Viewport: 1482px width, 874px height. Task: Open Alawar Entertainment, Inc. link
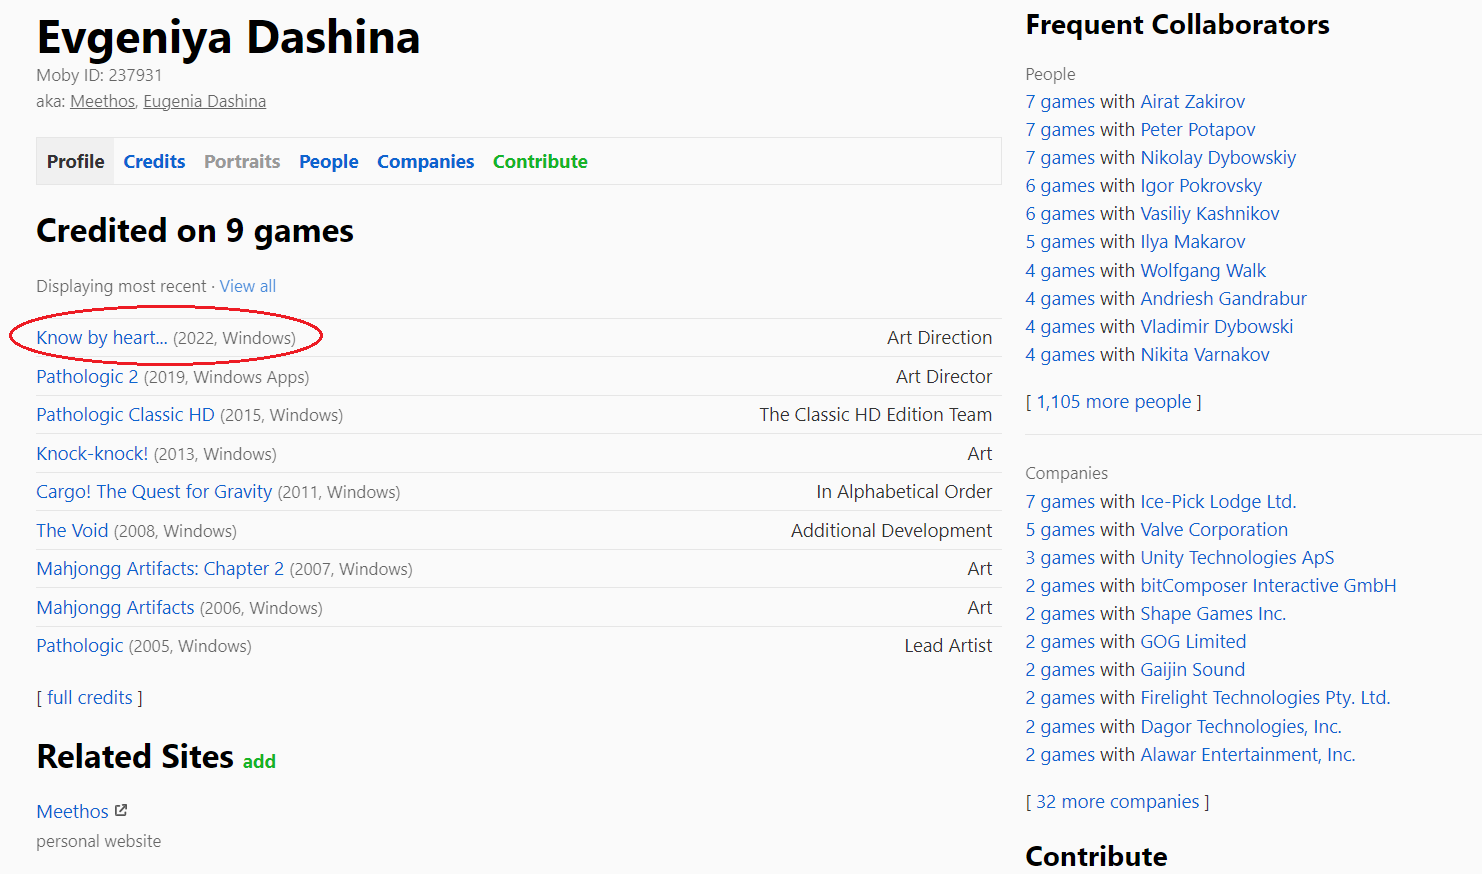click(1248, 755)
